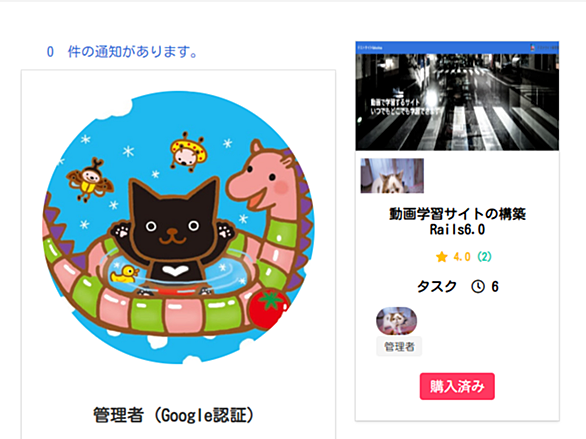
Task: Click the large cartoon black-cat profile picture
Action: [178, 228]
